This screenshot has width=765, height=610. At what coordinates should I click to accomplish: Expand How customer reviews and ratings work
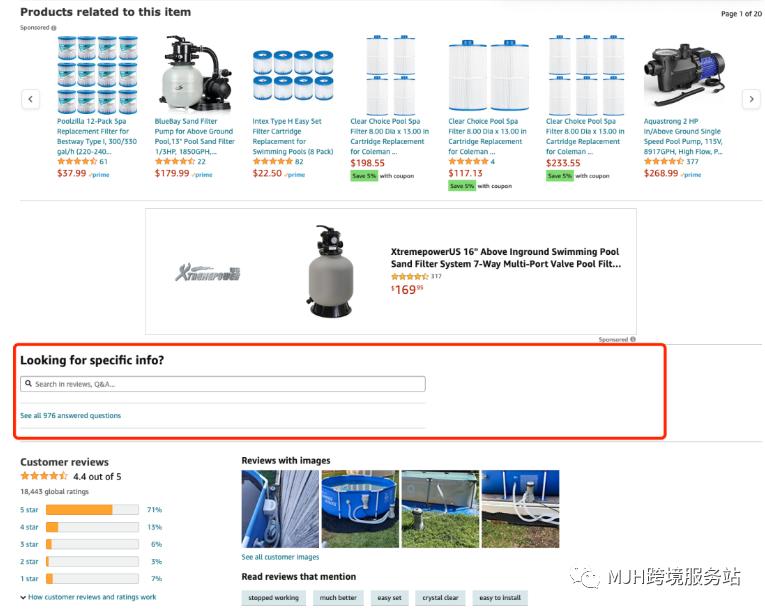coord(88,597)
